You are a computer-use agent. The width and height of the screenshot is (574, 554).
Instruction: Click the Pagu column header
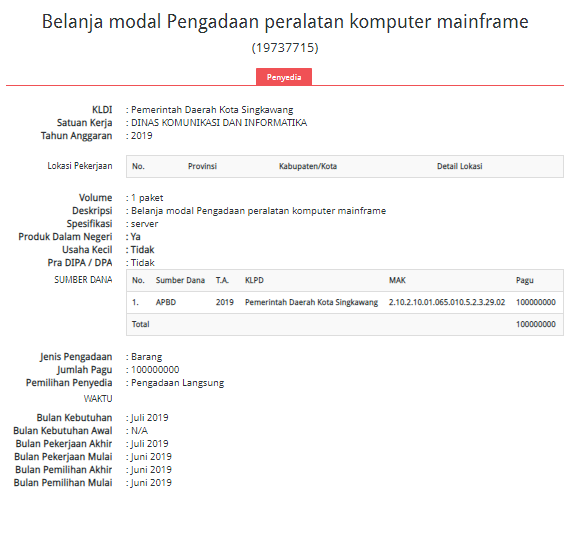click(x=525, y=280)
